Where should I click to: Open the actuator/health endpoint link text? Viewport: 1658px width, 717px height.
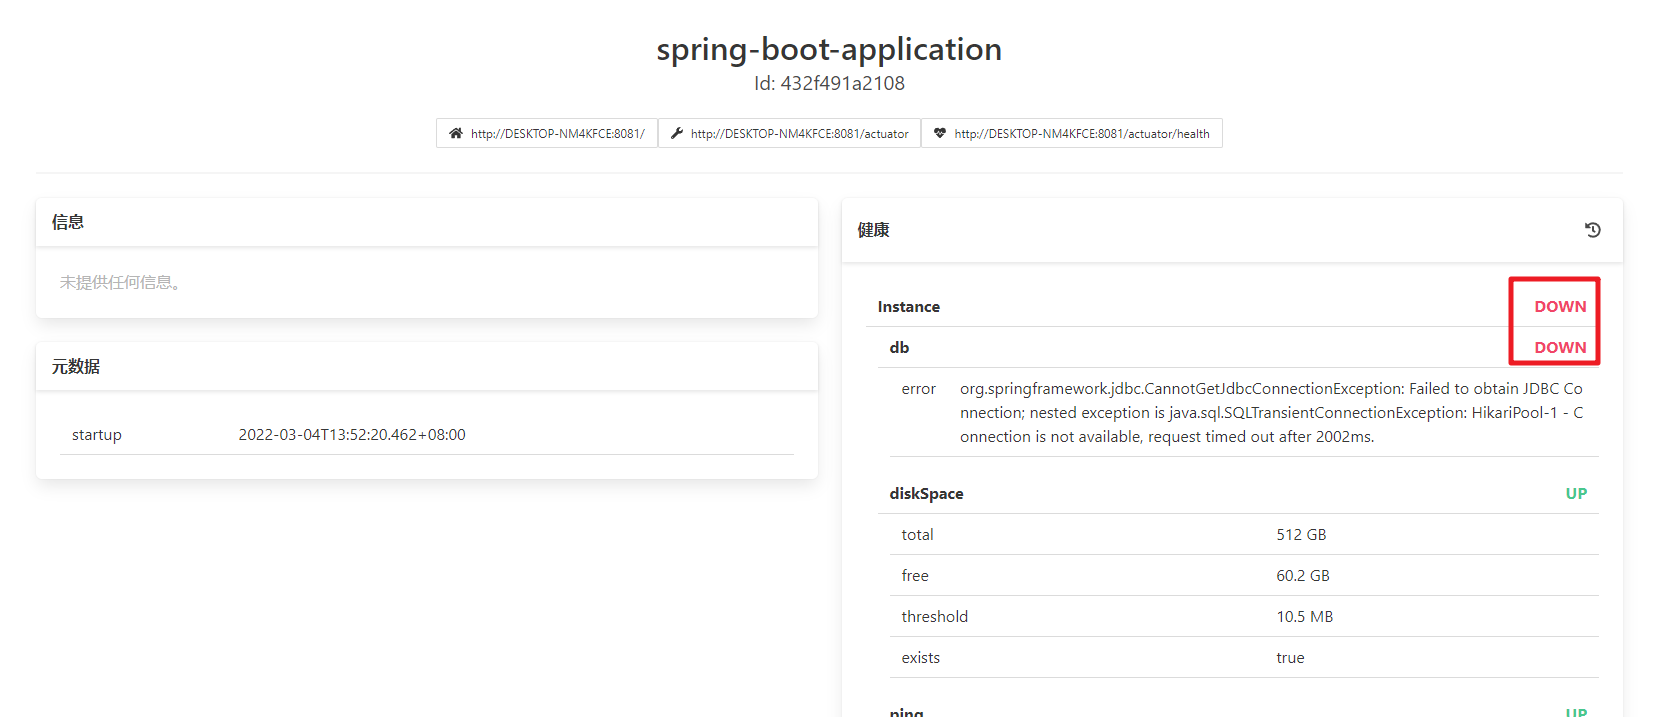coord(1081,134)
